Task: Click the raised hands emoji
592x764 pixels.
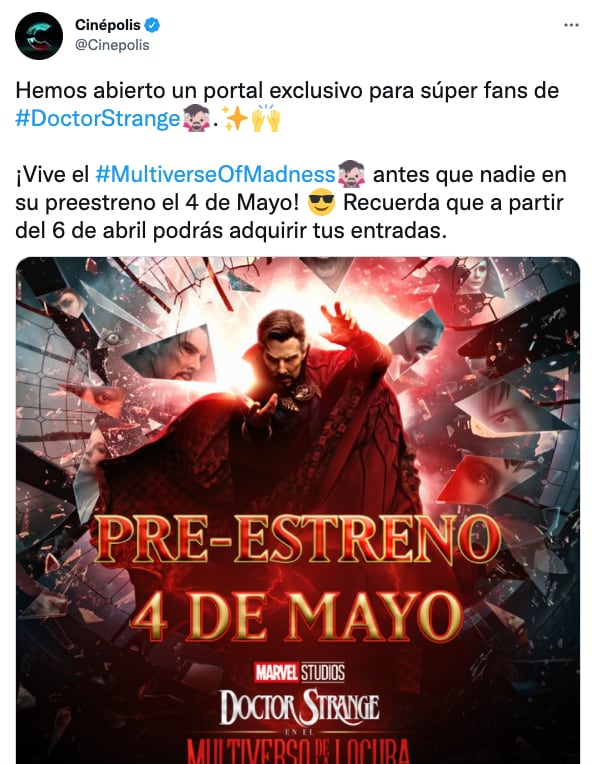Action: tap(266, 118)
